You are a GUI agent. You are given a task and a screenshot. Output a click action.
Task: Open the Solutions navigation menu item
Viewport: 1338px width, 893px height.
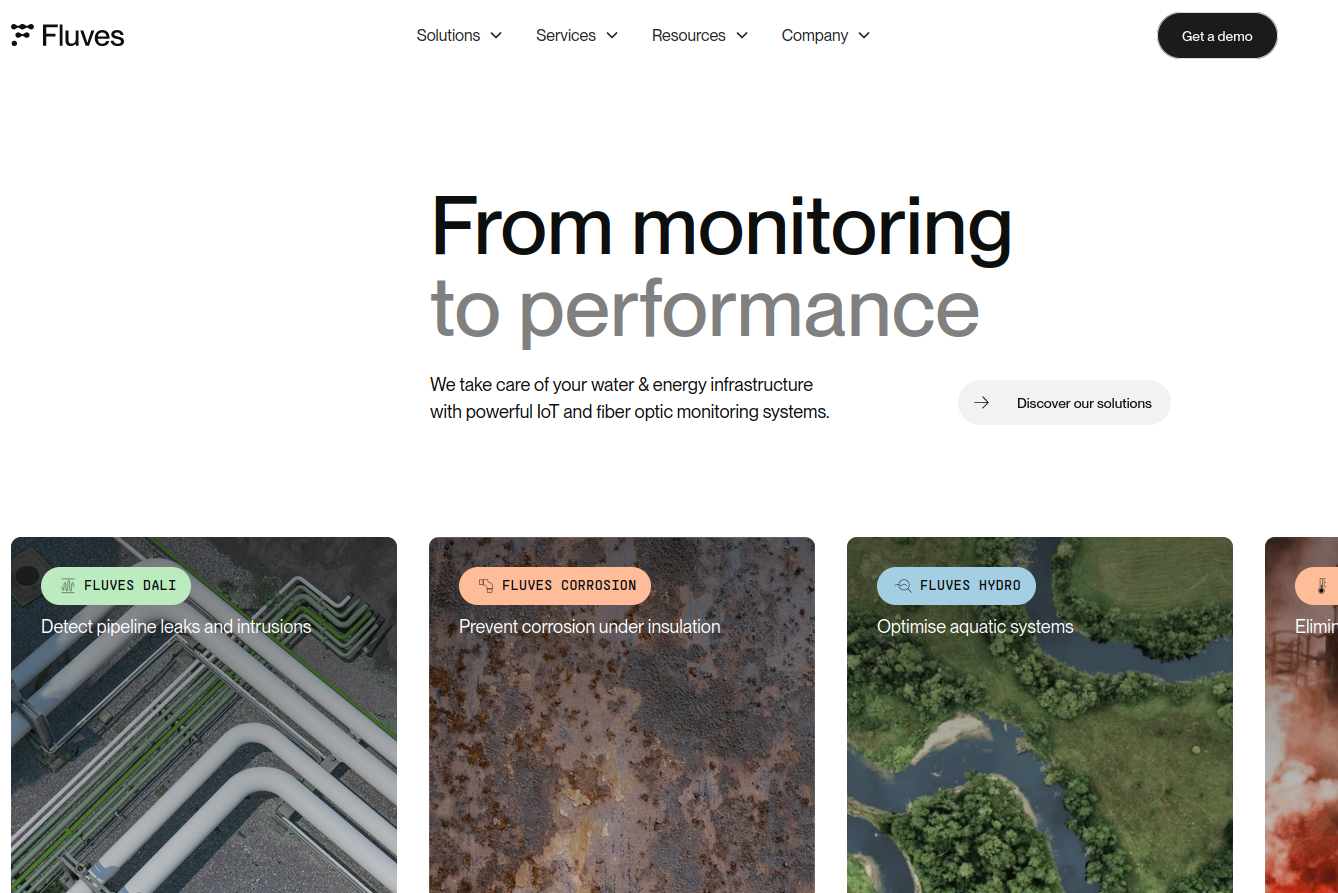pos(448,36)
